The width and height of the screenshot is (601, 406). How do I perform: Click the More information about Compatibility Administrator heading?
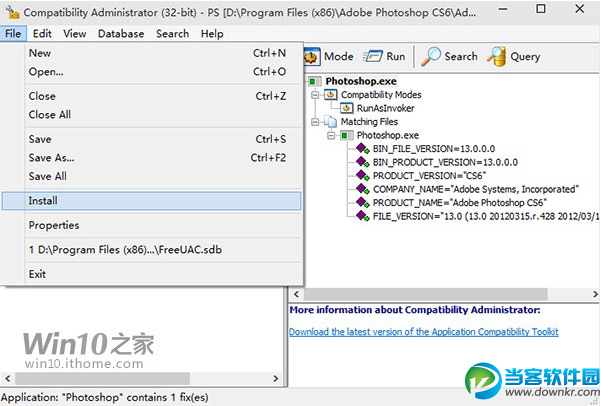click(x=415, y=310)
